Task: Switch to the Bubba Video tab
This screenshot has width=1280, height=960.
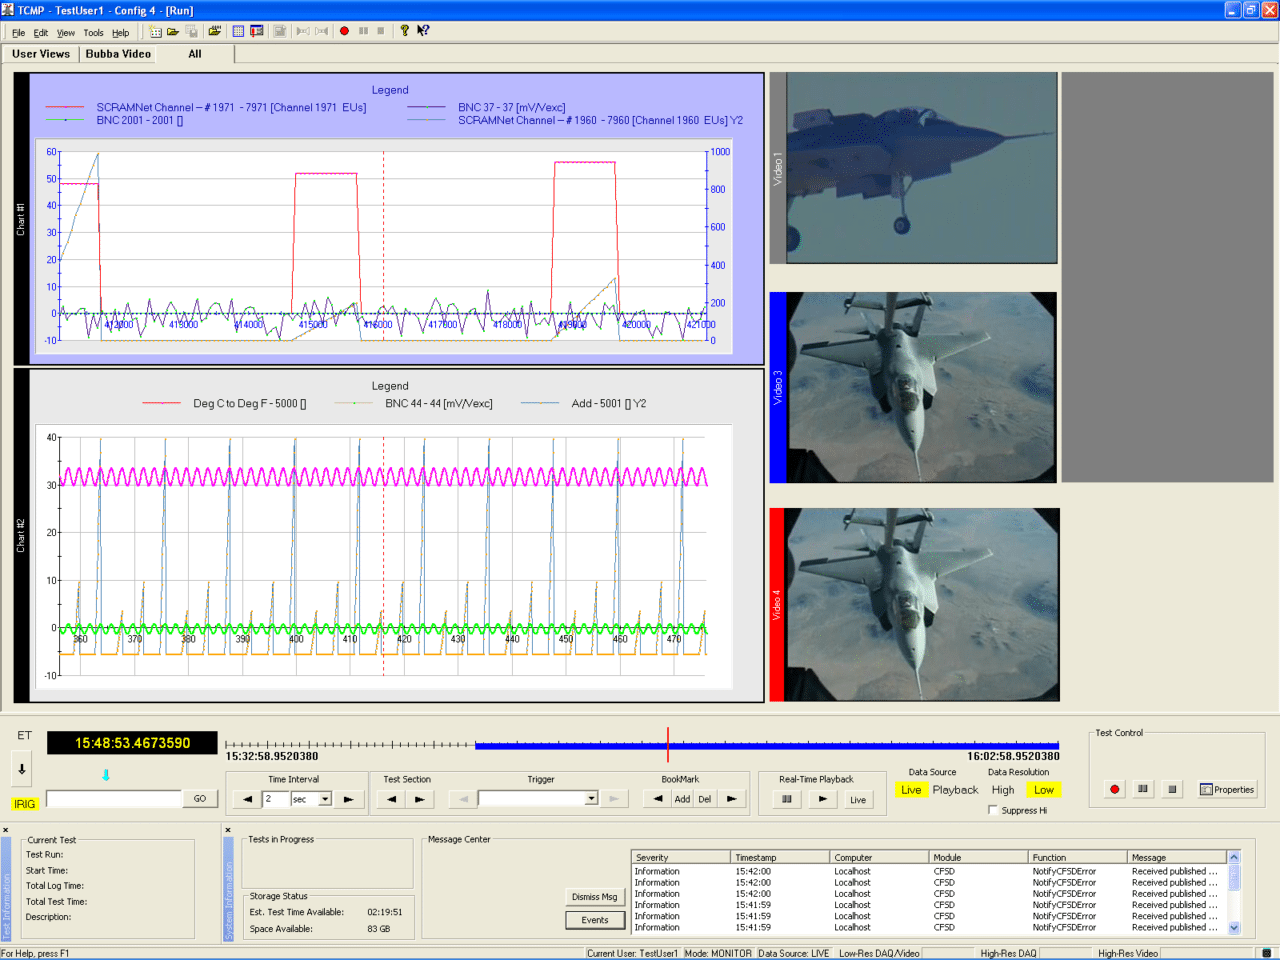Action: point(118,54)
